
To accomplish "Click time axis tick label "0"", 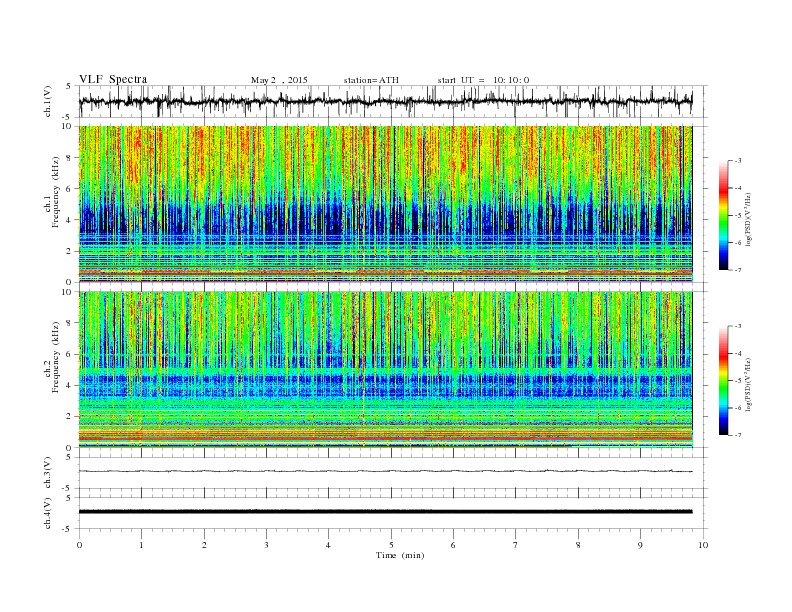I will click(79, 545).
